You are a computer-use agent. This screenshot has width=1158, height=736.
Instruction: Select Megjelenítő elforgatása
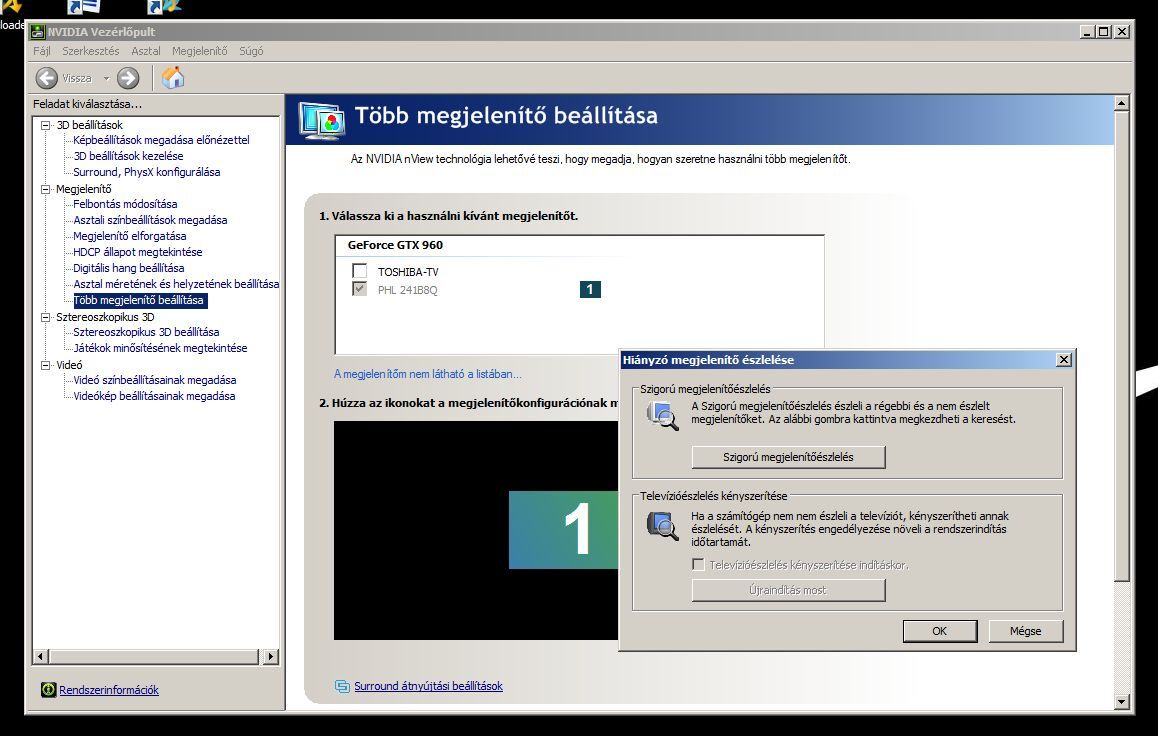pyautogui.click(x=129, y=235)
